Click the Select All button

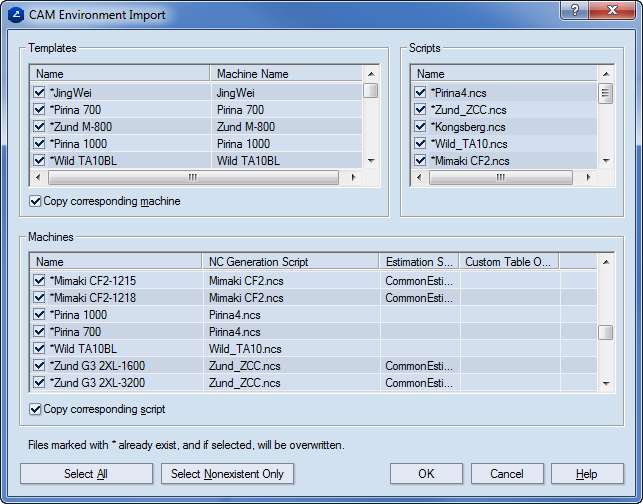pyautogui.click(x=86, y=474)
